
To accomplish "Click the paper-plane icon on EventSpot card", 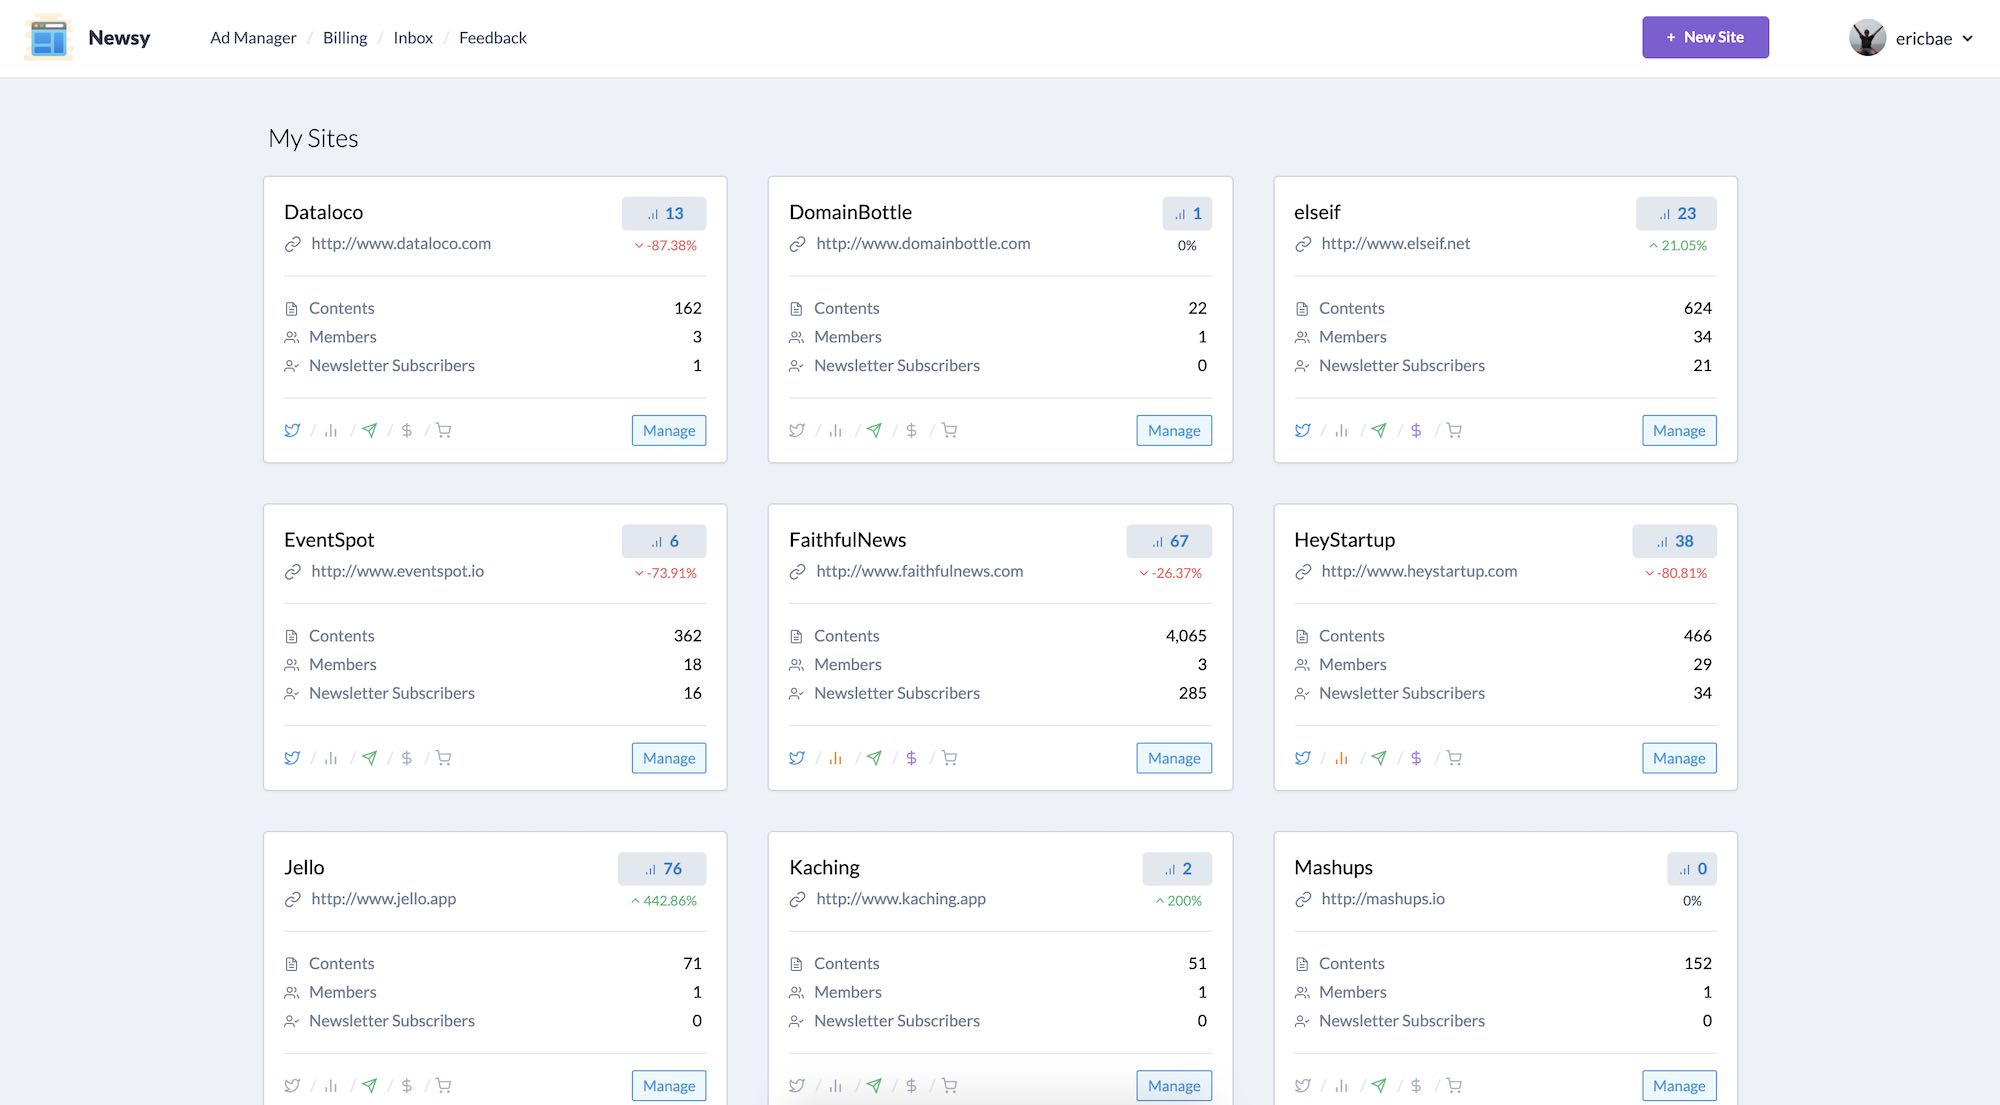I will [369, 758].
